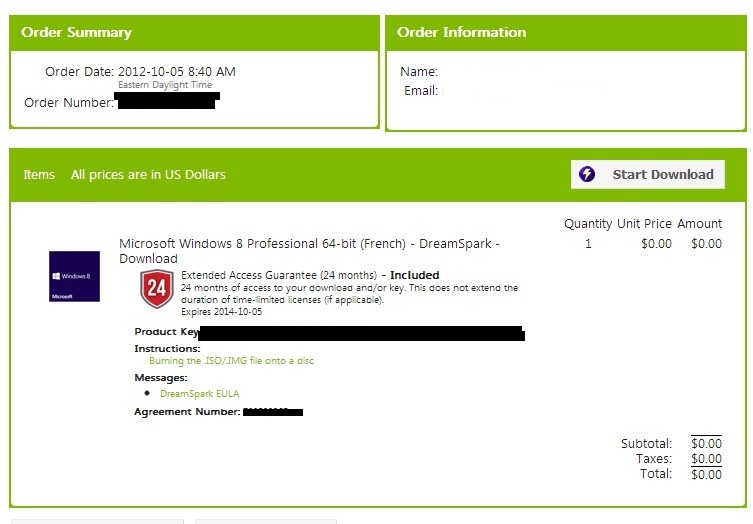Select the Microsoft Windows 8 Professional title
This screenshot has height=524, width=753.
(x=309, y=251)
